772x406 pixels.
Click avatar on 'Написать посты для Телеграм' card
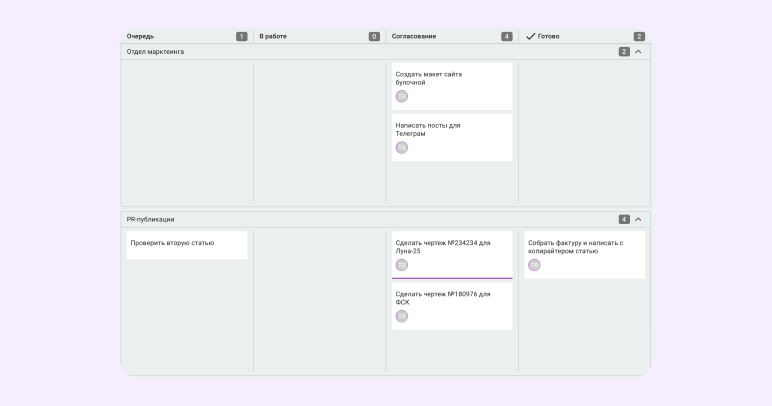(402, 148)
